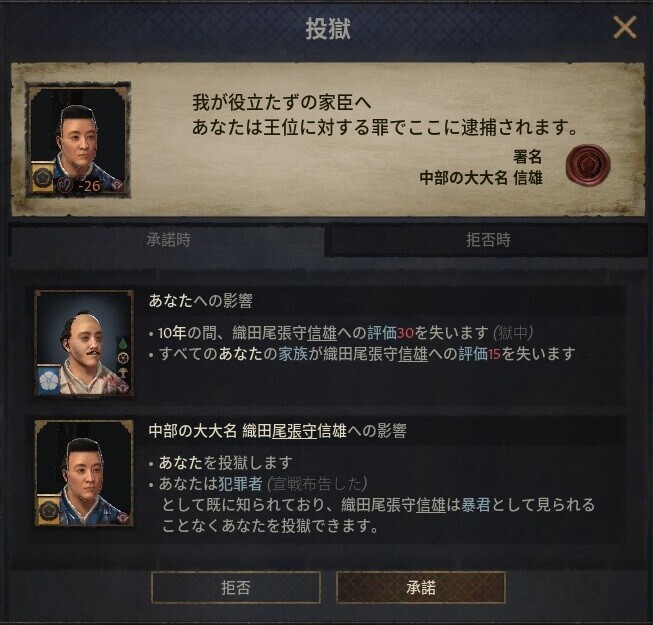Open your character portrait with the mustache
653x625 pixels.
(x=85, y=343)
